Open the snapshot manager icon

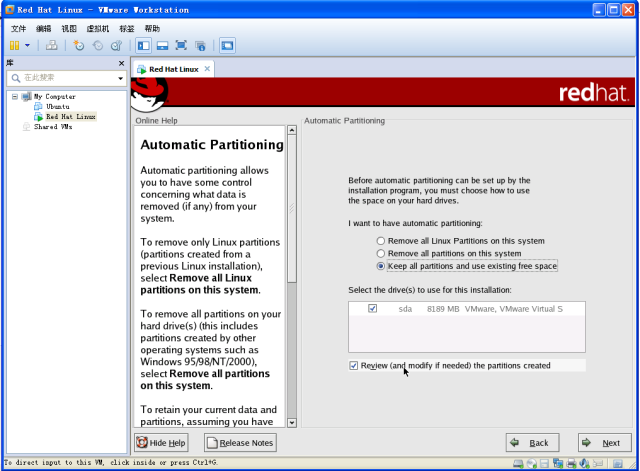117,45
